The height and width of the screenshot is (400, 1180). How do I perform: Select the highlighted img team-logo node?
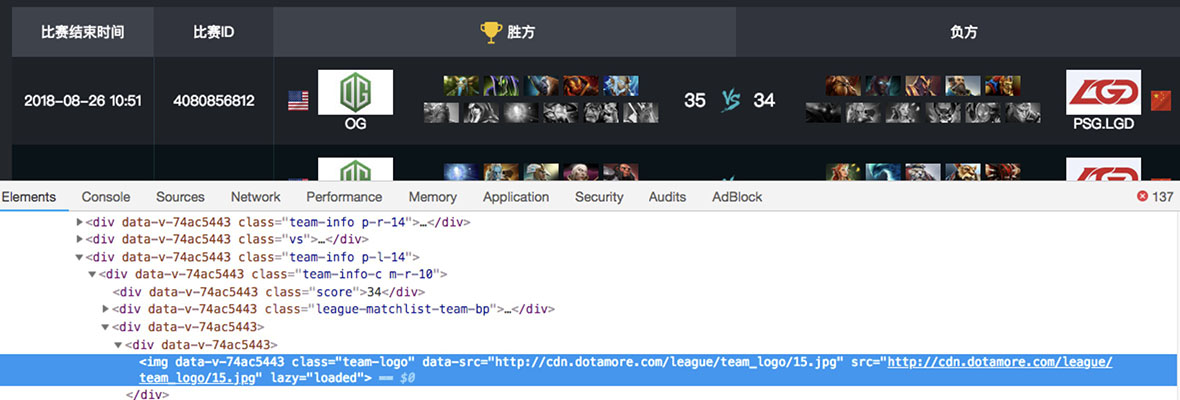(590, 370)
